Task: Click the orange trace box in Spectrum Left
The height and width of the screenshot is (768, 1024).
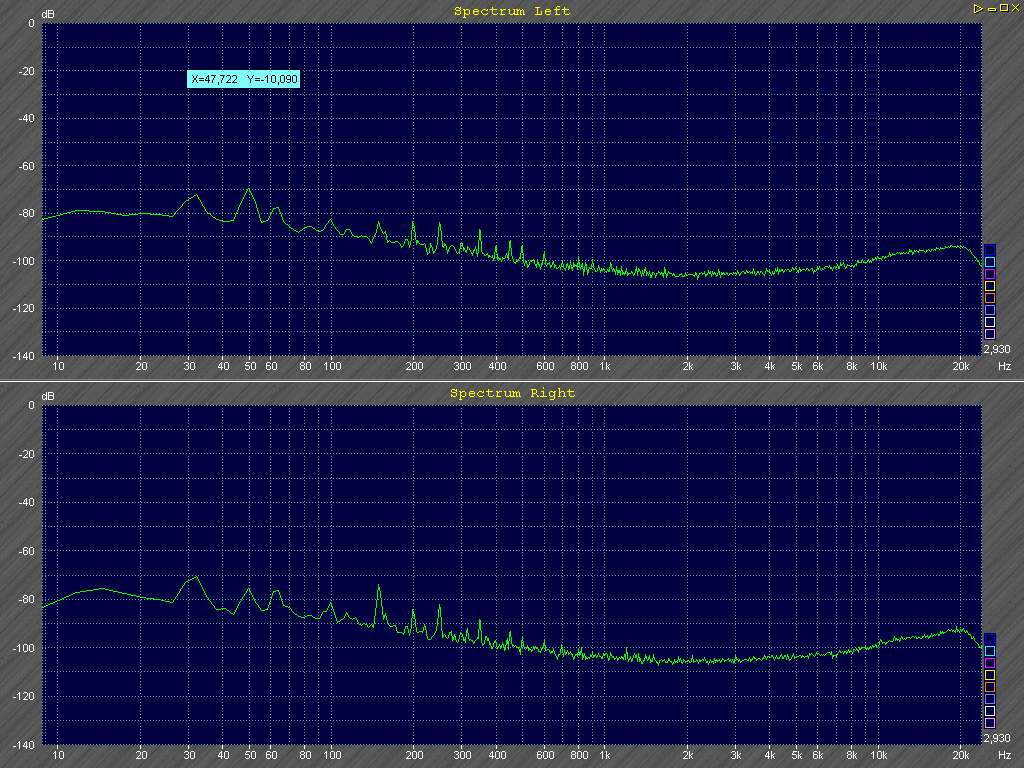Action: point(990,298)
